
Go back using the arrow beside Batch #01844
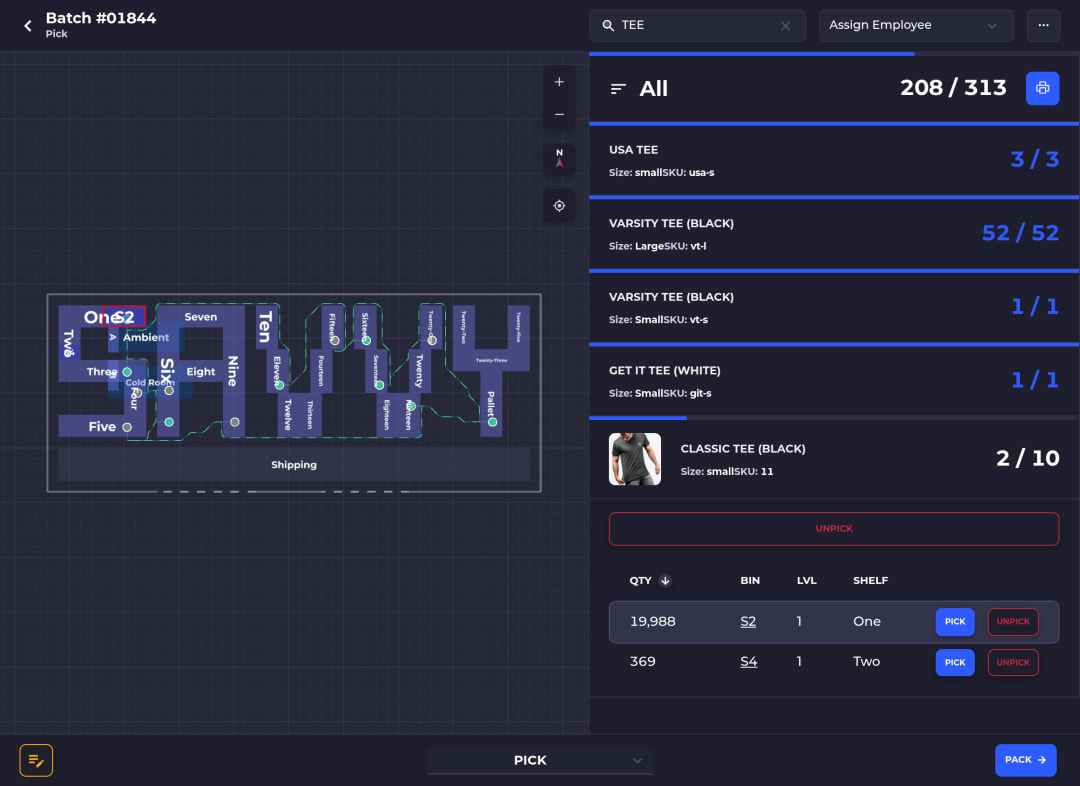tap(28, 25)
